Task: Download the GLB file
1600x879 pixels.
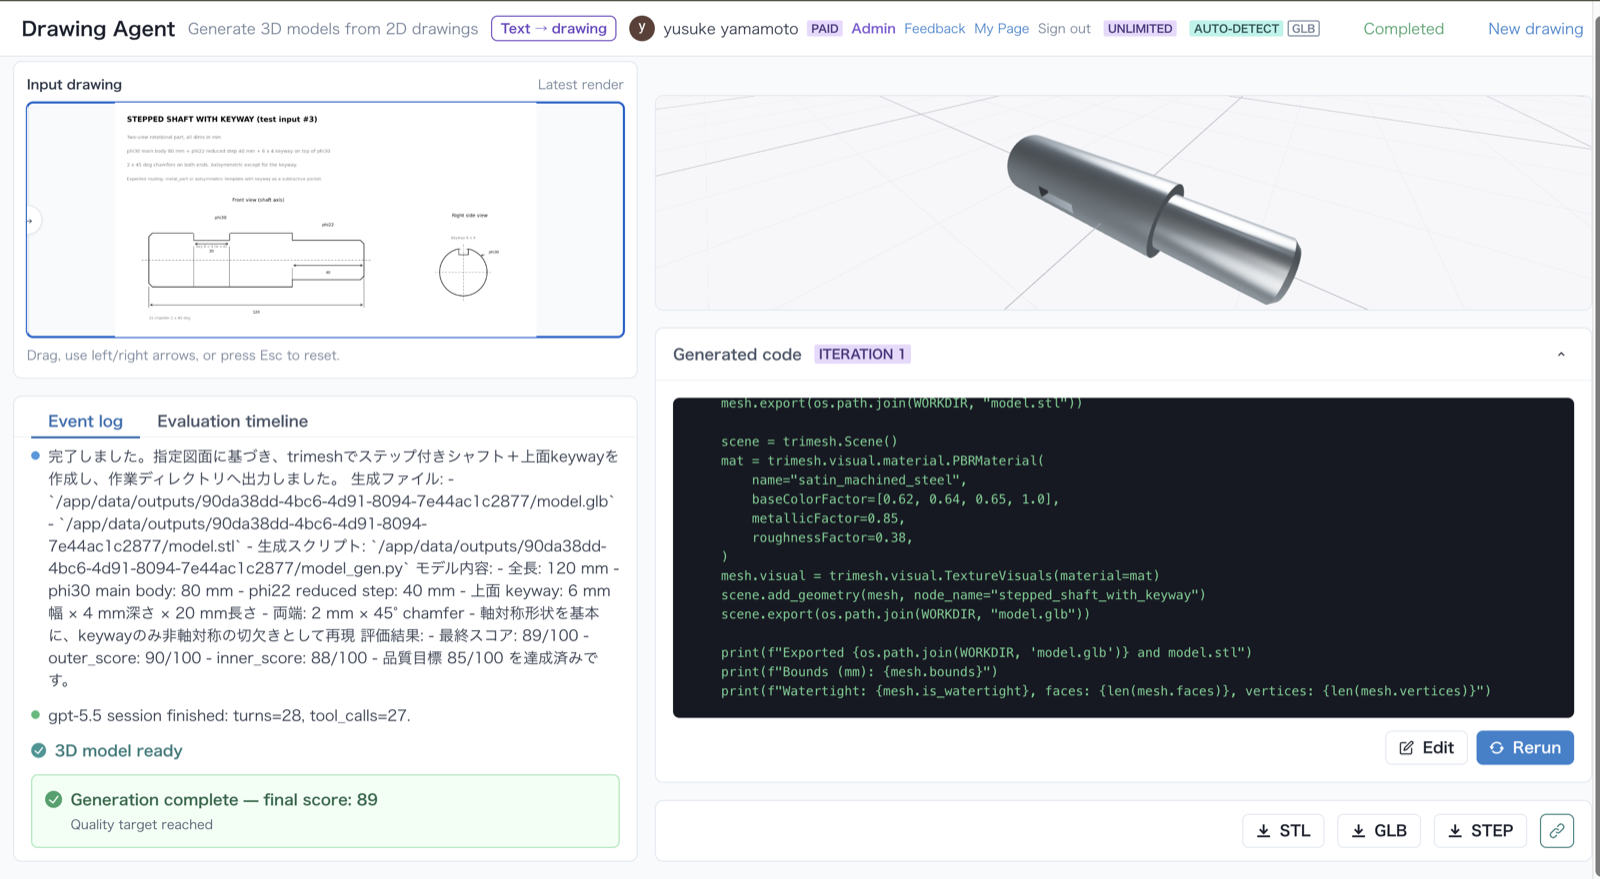Action: [x=1379, y=830]
